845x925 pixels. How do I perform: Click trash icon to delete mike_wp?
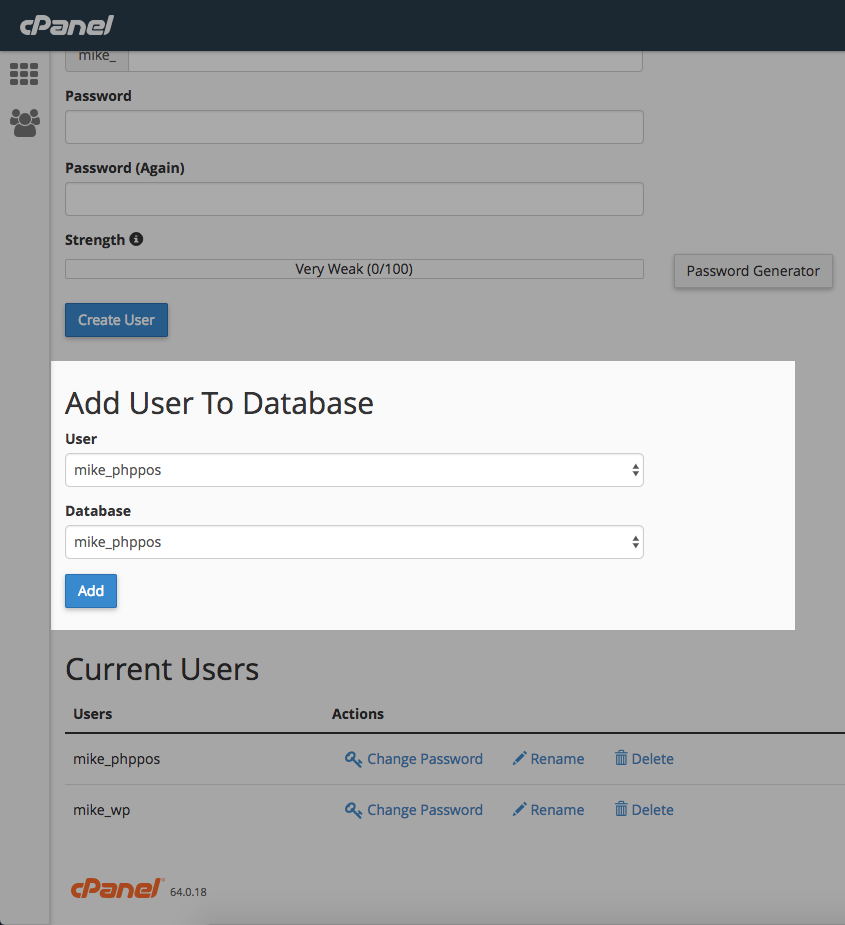pos(621,810)
